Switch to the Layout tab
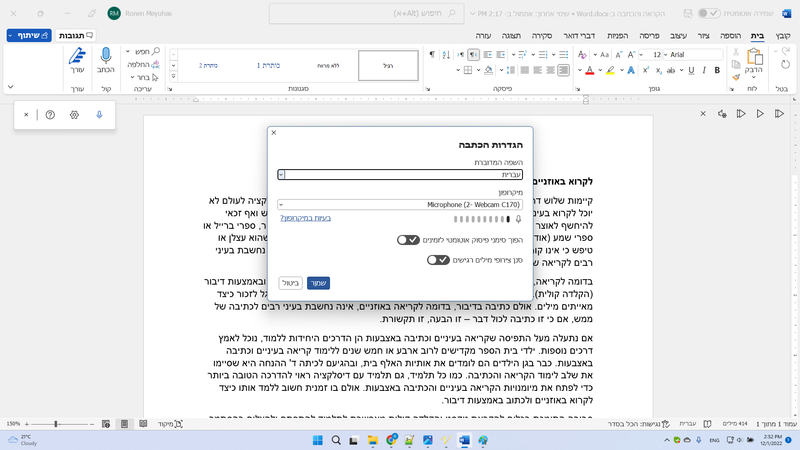 [649, 36]
